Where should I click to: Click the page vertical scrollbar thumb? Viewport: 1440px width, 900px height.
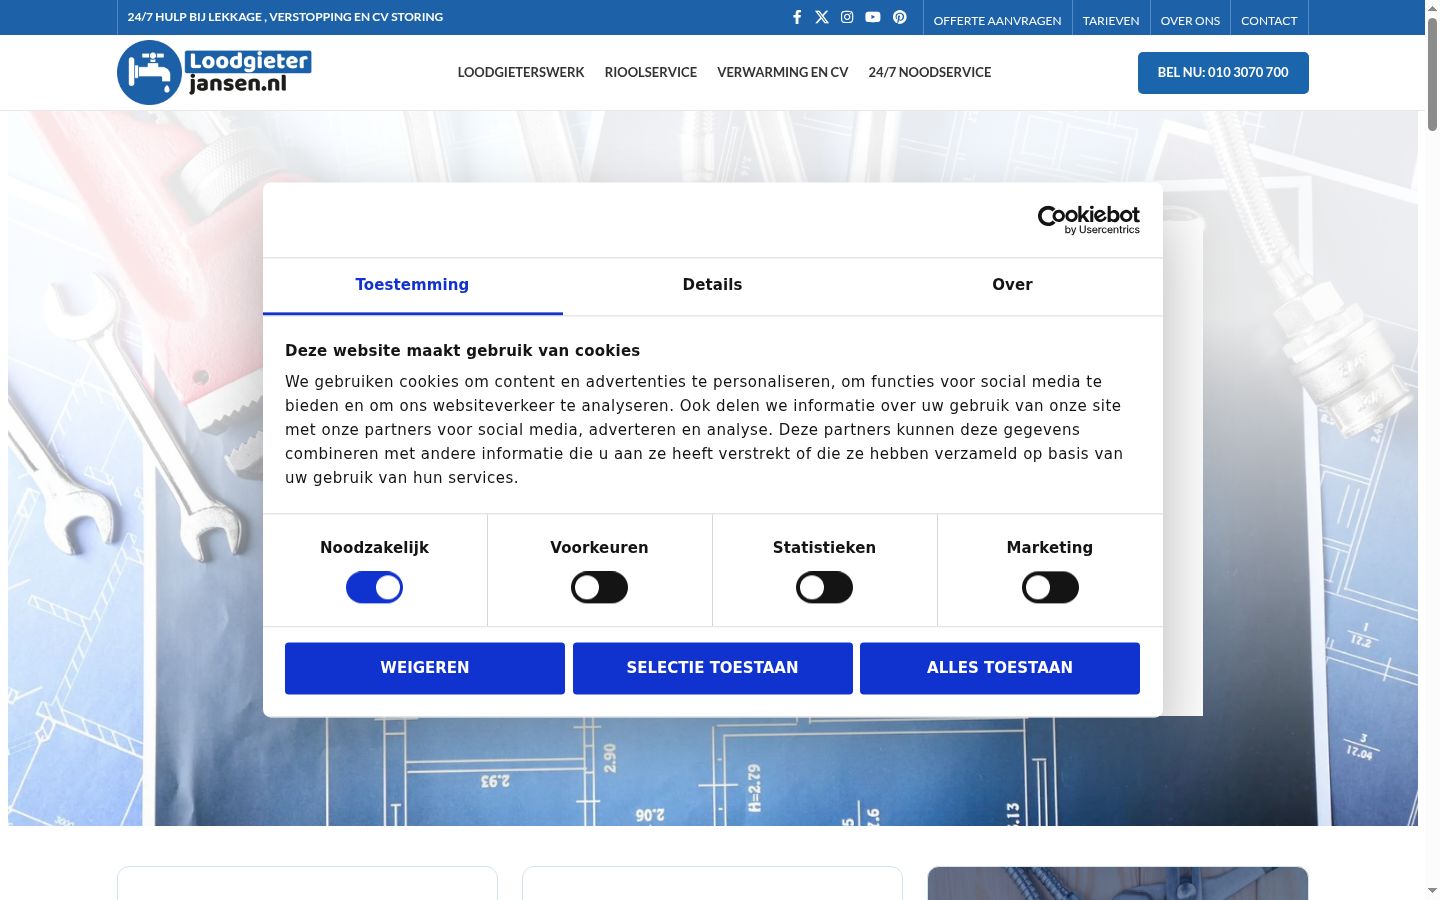(x=1432, y=75)
